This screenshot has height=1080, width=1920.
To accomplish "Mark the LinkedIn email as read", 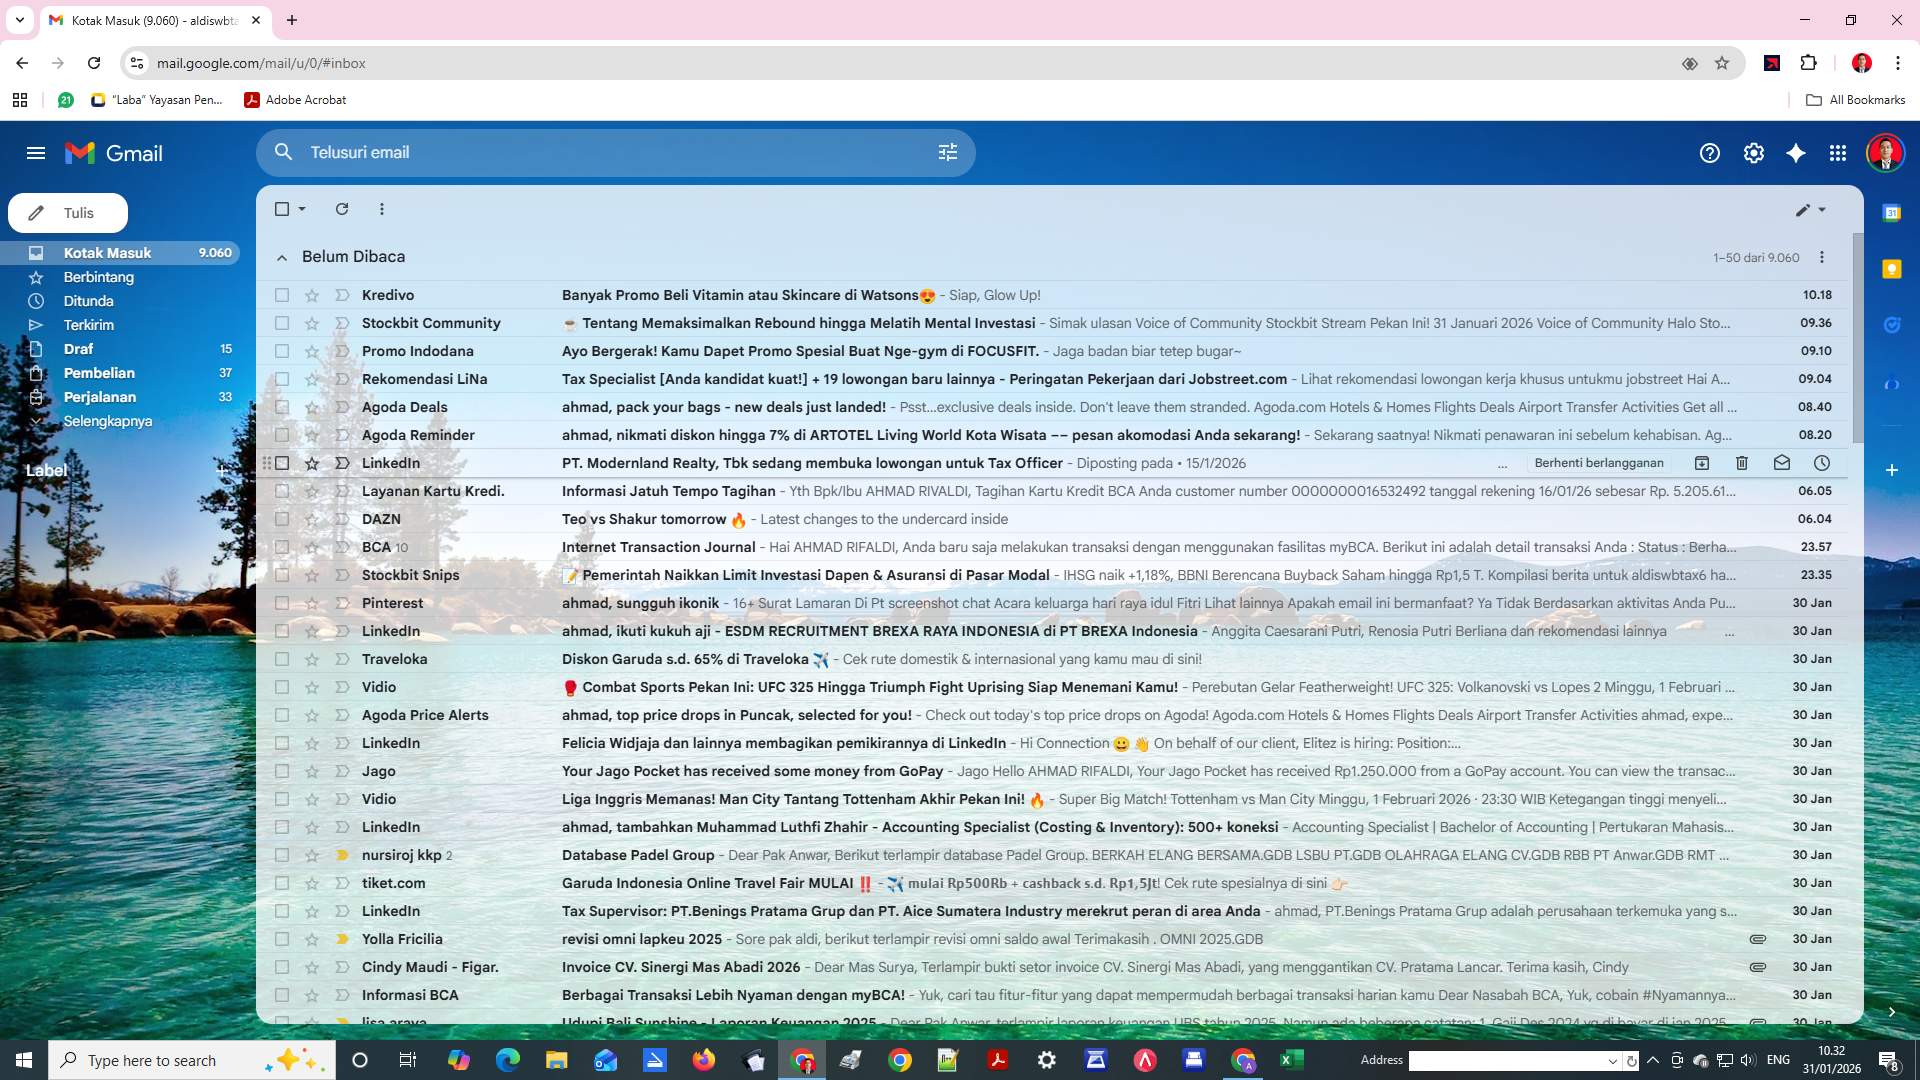I will coord(1781,463).
